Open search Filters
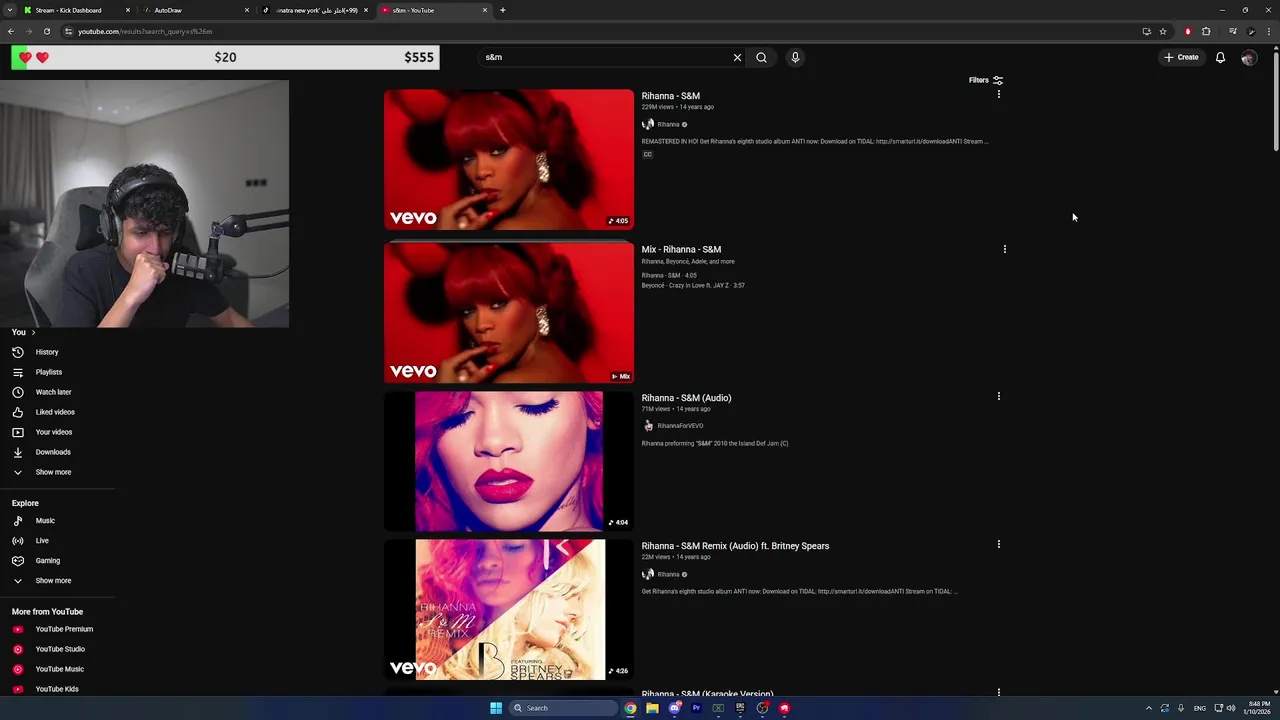Screen dimensions: 1280x720 tap(986, 80)
